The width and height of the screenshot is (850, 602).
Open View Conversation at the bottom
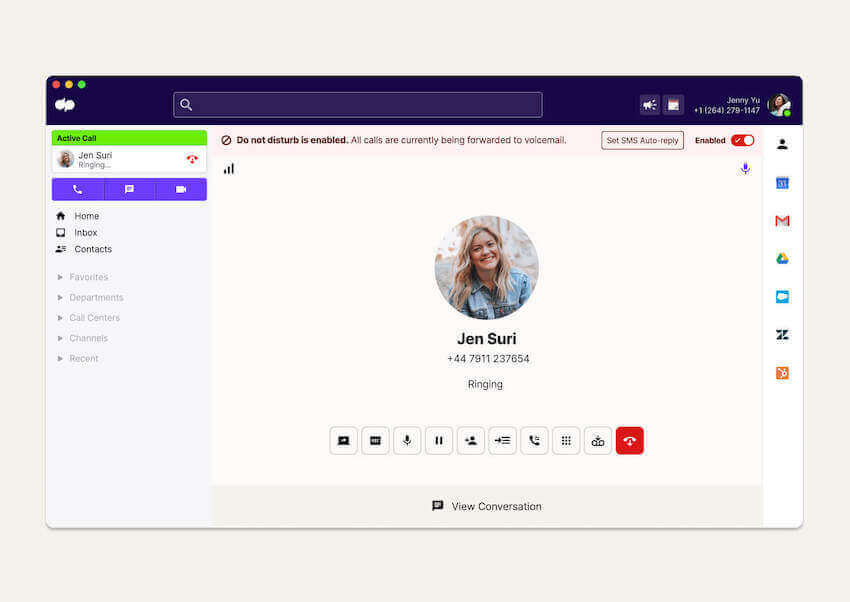pyautogui.click(x=485, y=506)
